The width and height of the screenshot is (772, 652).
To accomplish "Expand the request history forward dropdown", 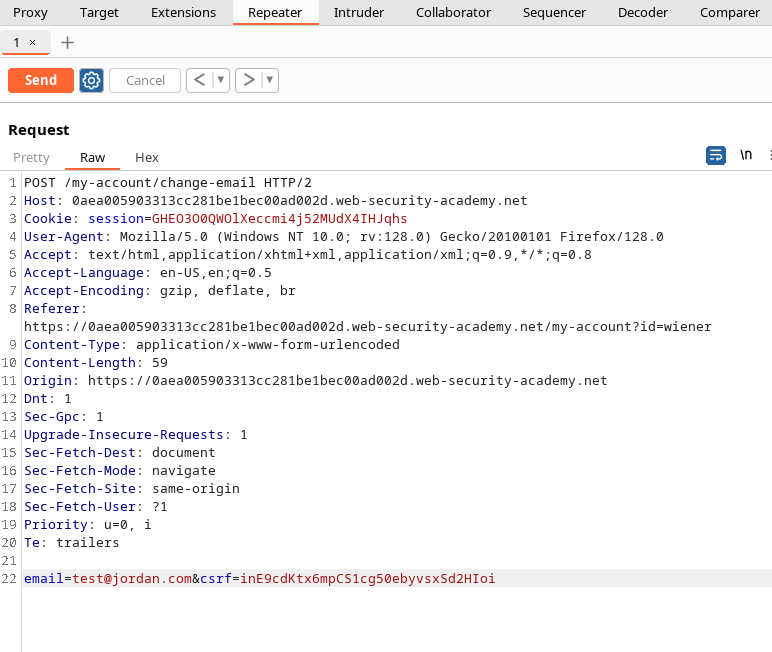I will point(270,80).
